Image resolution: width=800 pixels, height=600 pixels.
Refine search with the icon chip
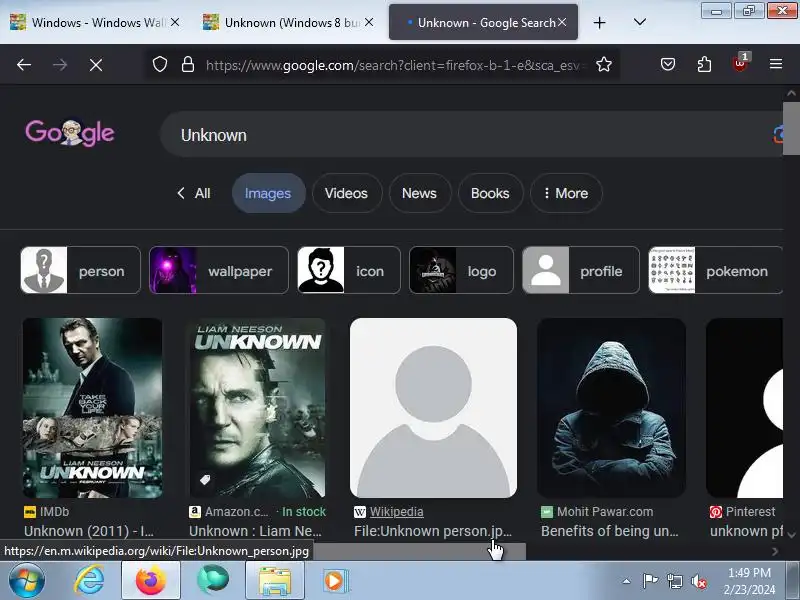tap(349, 270)
